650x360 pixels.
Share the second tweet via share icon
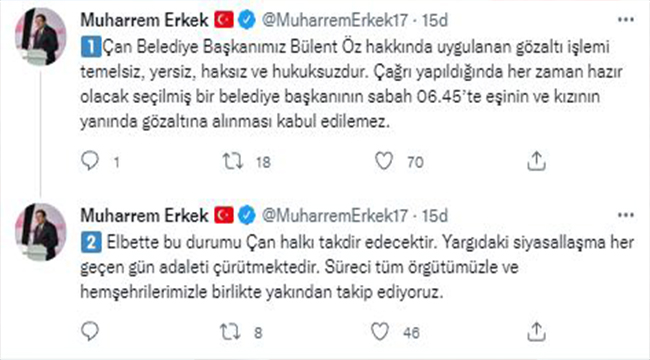pyautogui.click(x=536, y=331)
